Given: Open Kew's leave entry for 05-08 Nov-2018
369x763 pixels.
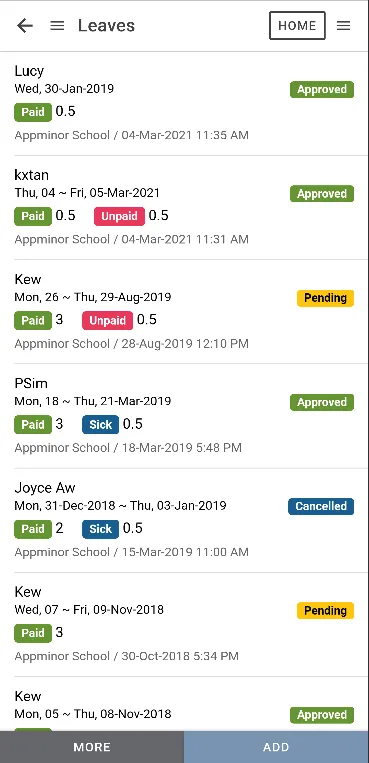Looking at the screenshot, I should coord(184,704).
